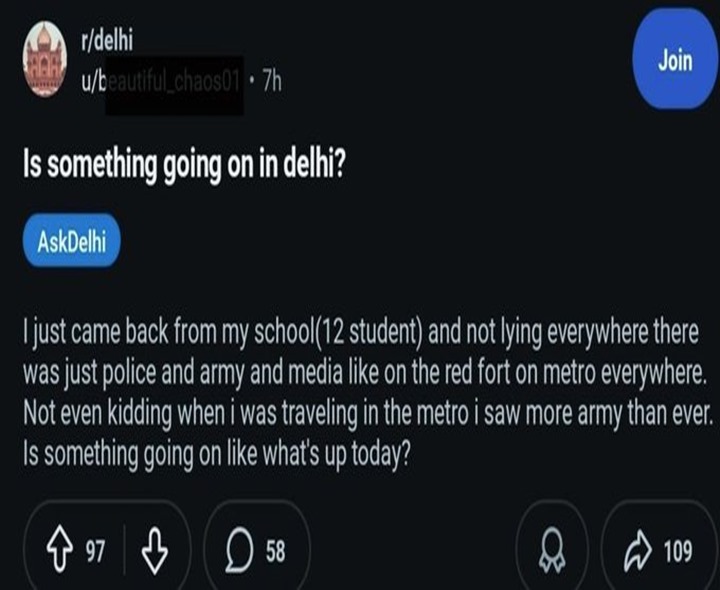
Task: Click the line mentioning police, army and media
Action: pyautogui.click(x=360, y=371)
